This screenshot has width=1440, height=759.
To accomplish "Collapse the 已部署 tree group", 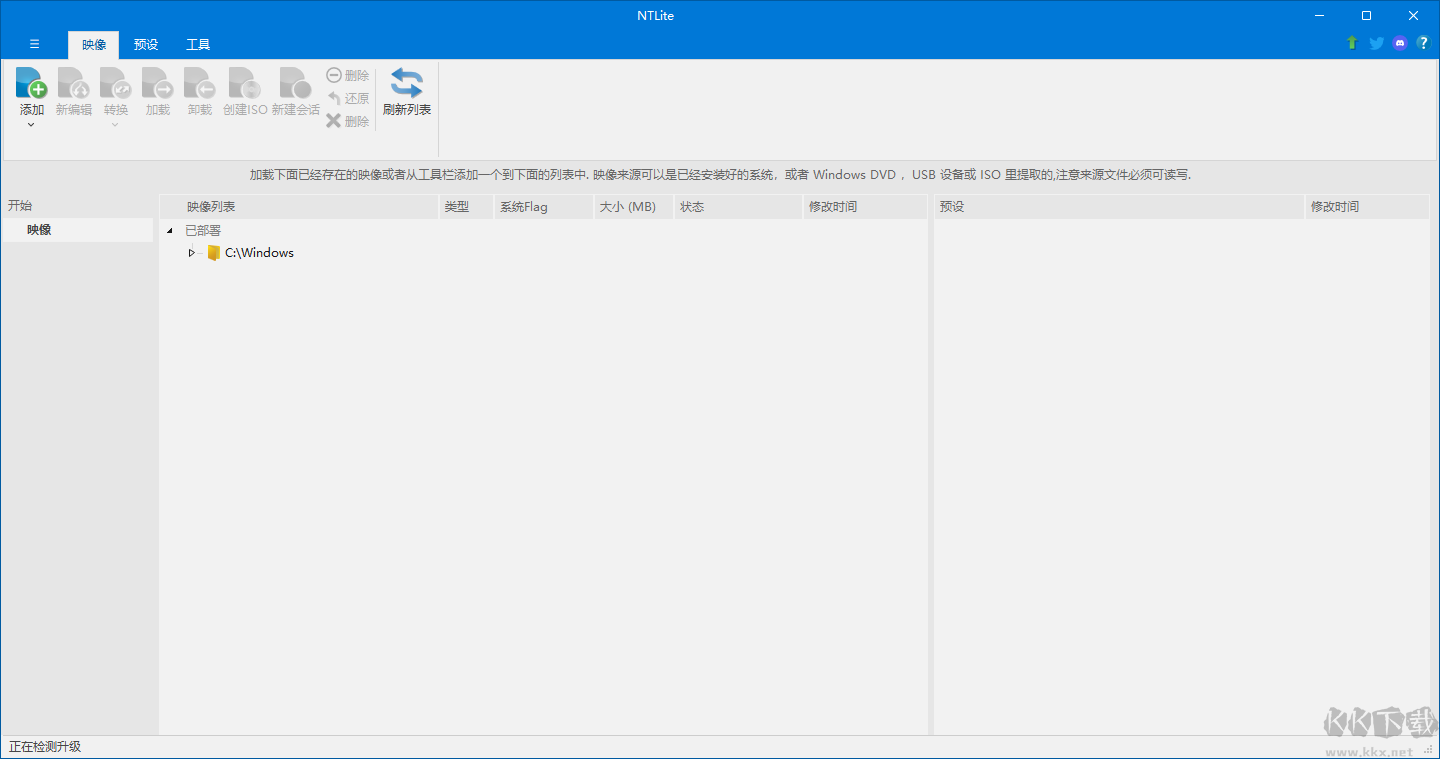I will click(169, 231).
